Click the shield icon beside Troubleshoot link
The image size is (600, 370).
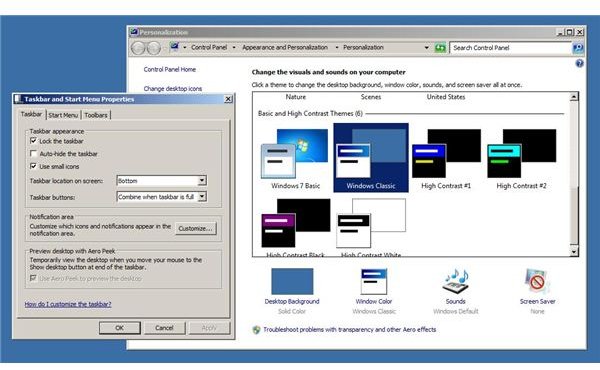coord(256,330)
